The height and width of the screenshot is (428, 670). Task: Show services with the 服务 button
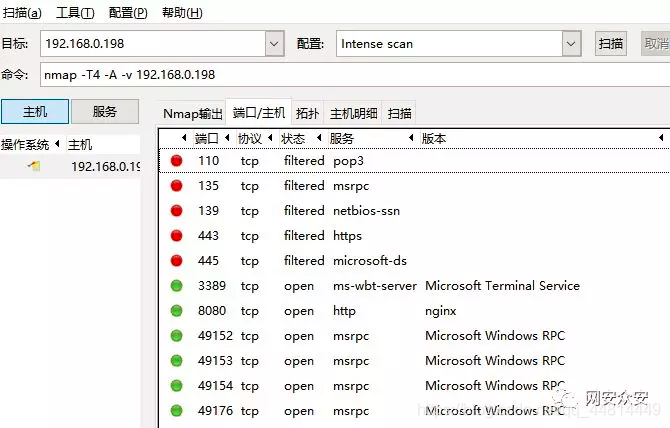[x=105, y=112]
